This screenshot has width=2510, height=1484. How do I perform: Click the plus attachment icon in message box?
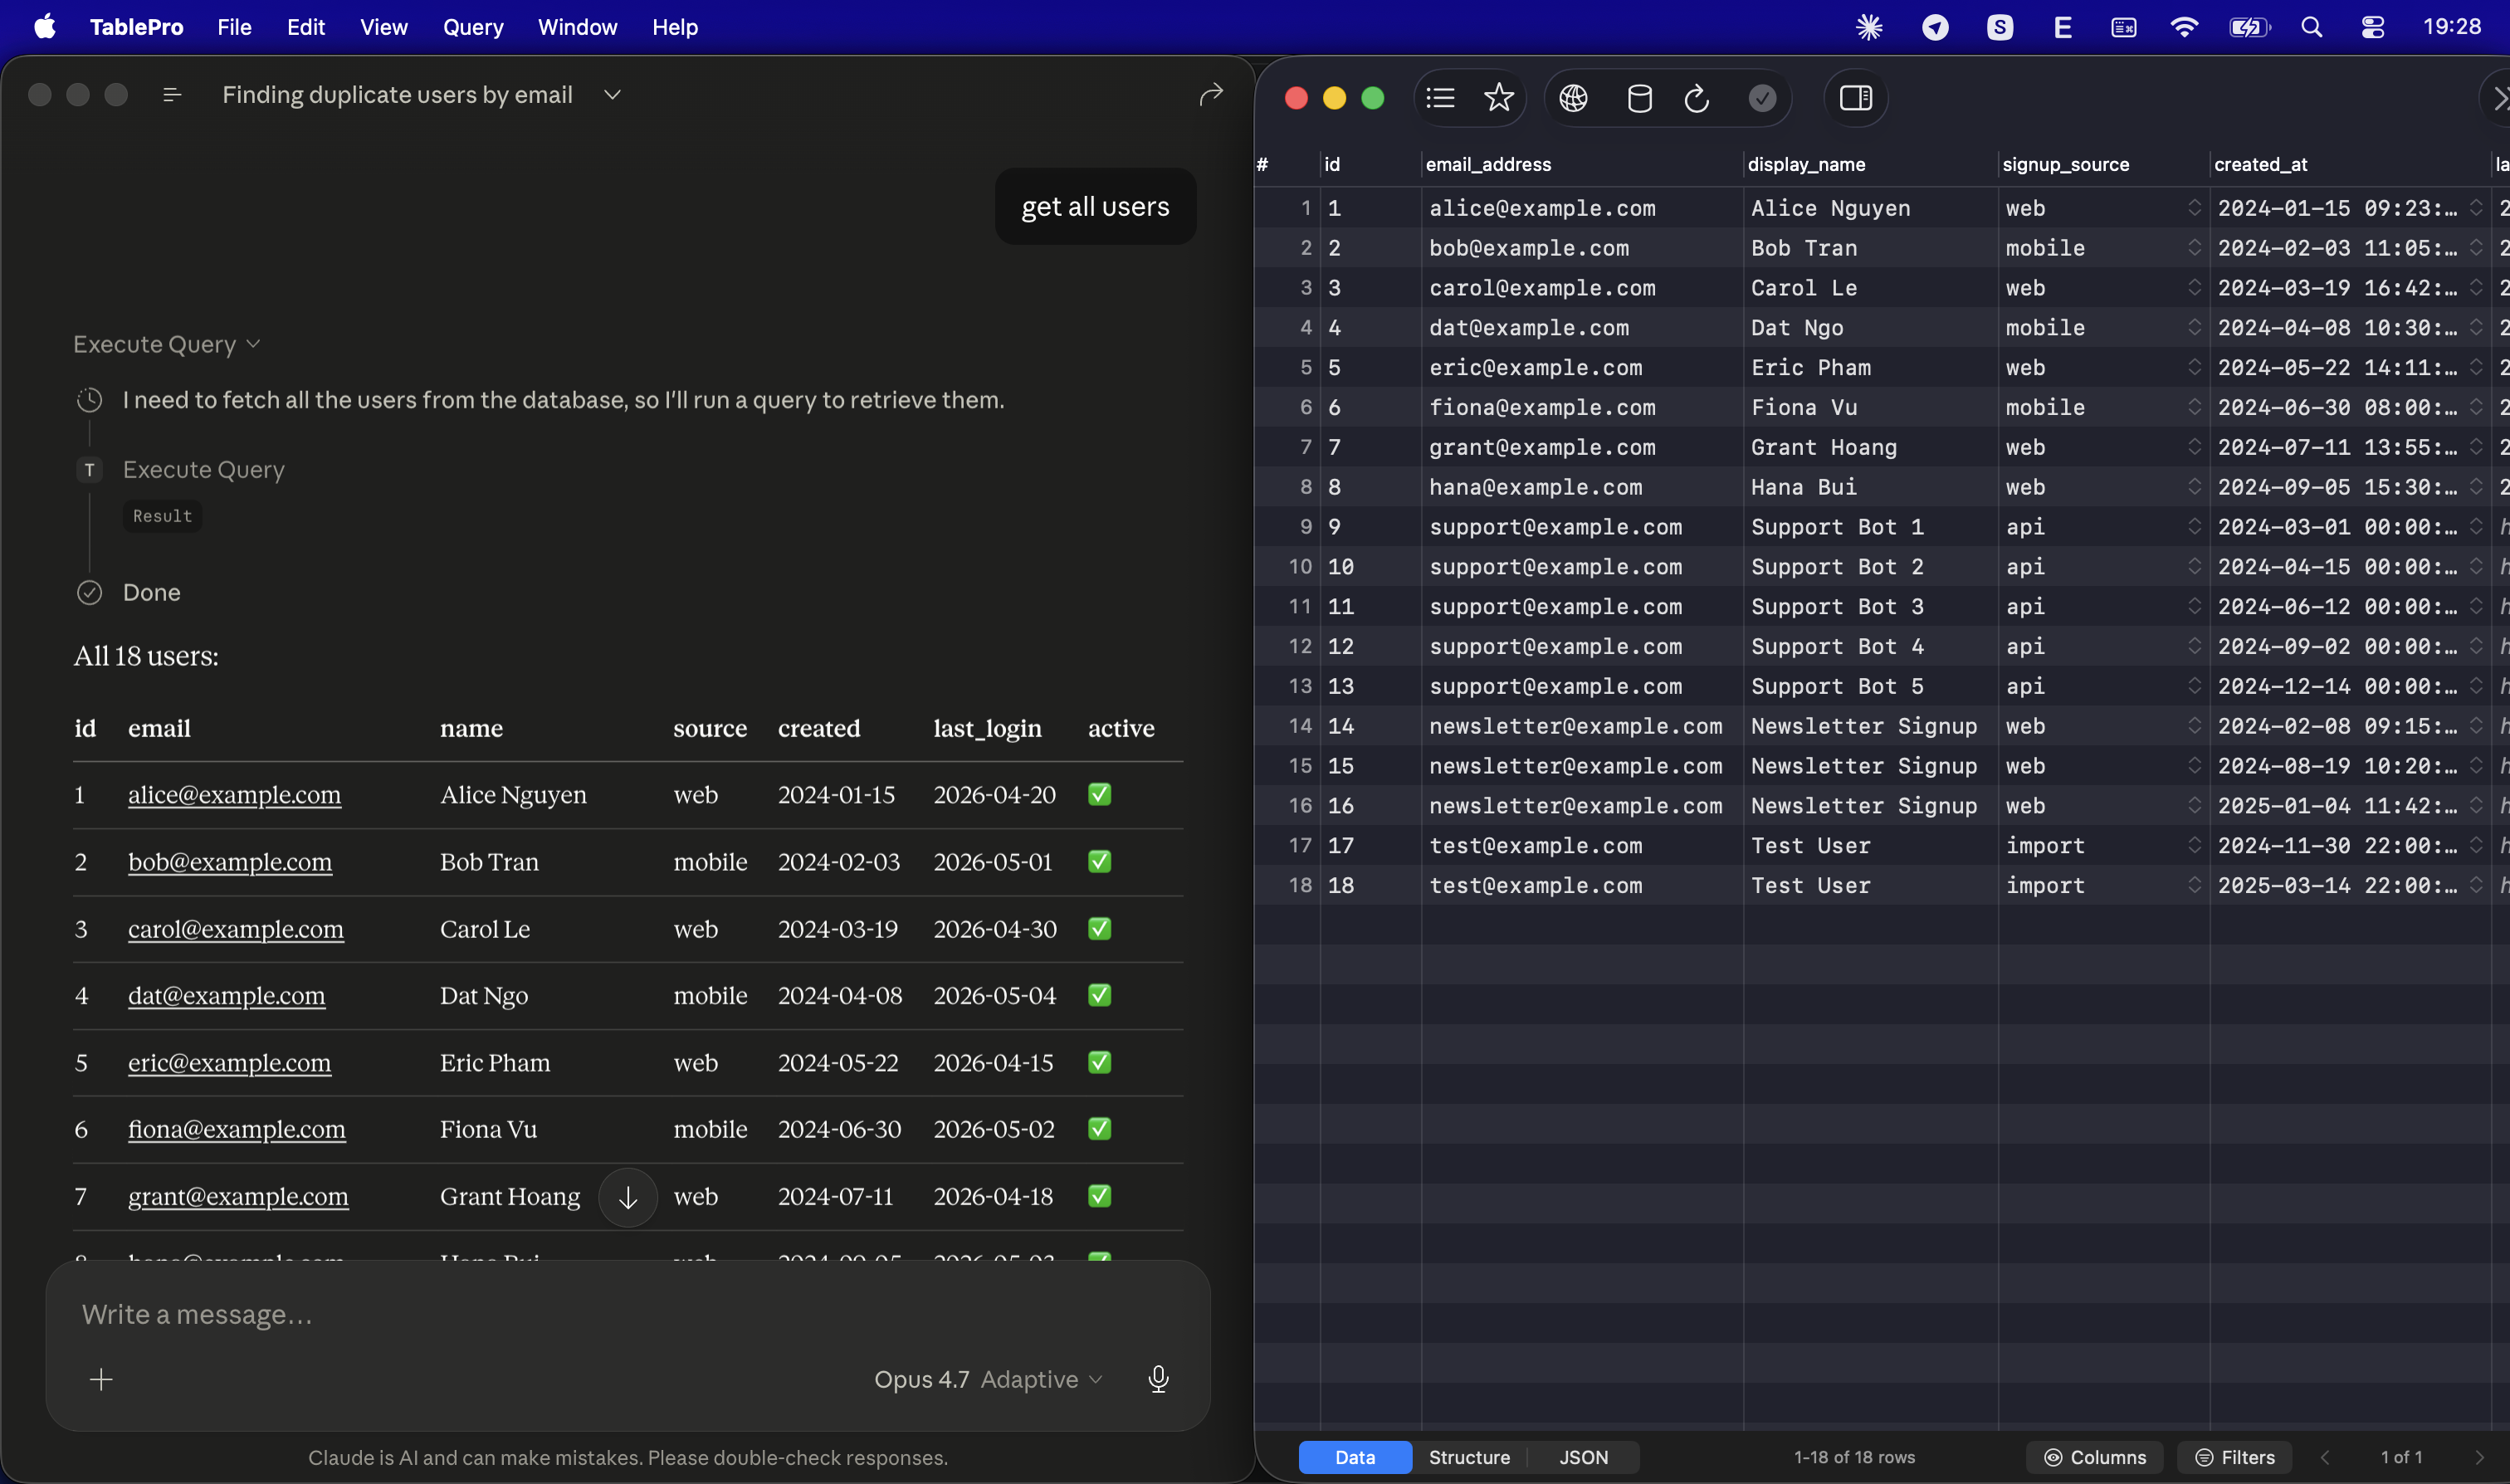click(101, 1380)
